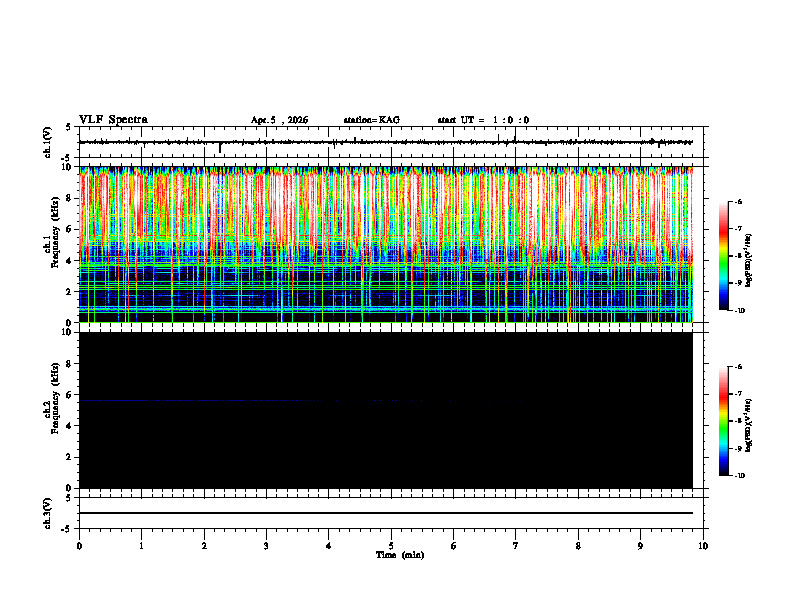The image size is (792, 612).
Task: Click the 0 minute tick on the time axis
Action: [79, 546]
